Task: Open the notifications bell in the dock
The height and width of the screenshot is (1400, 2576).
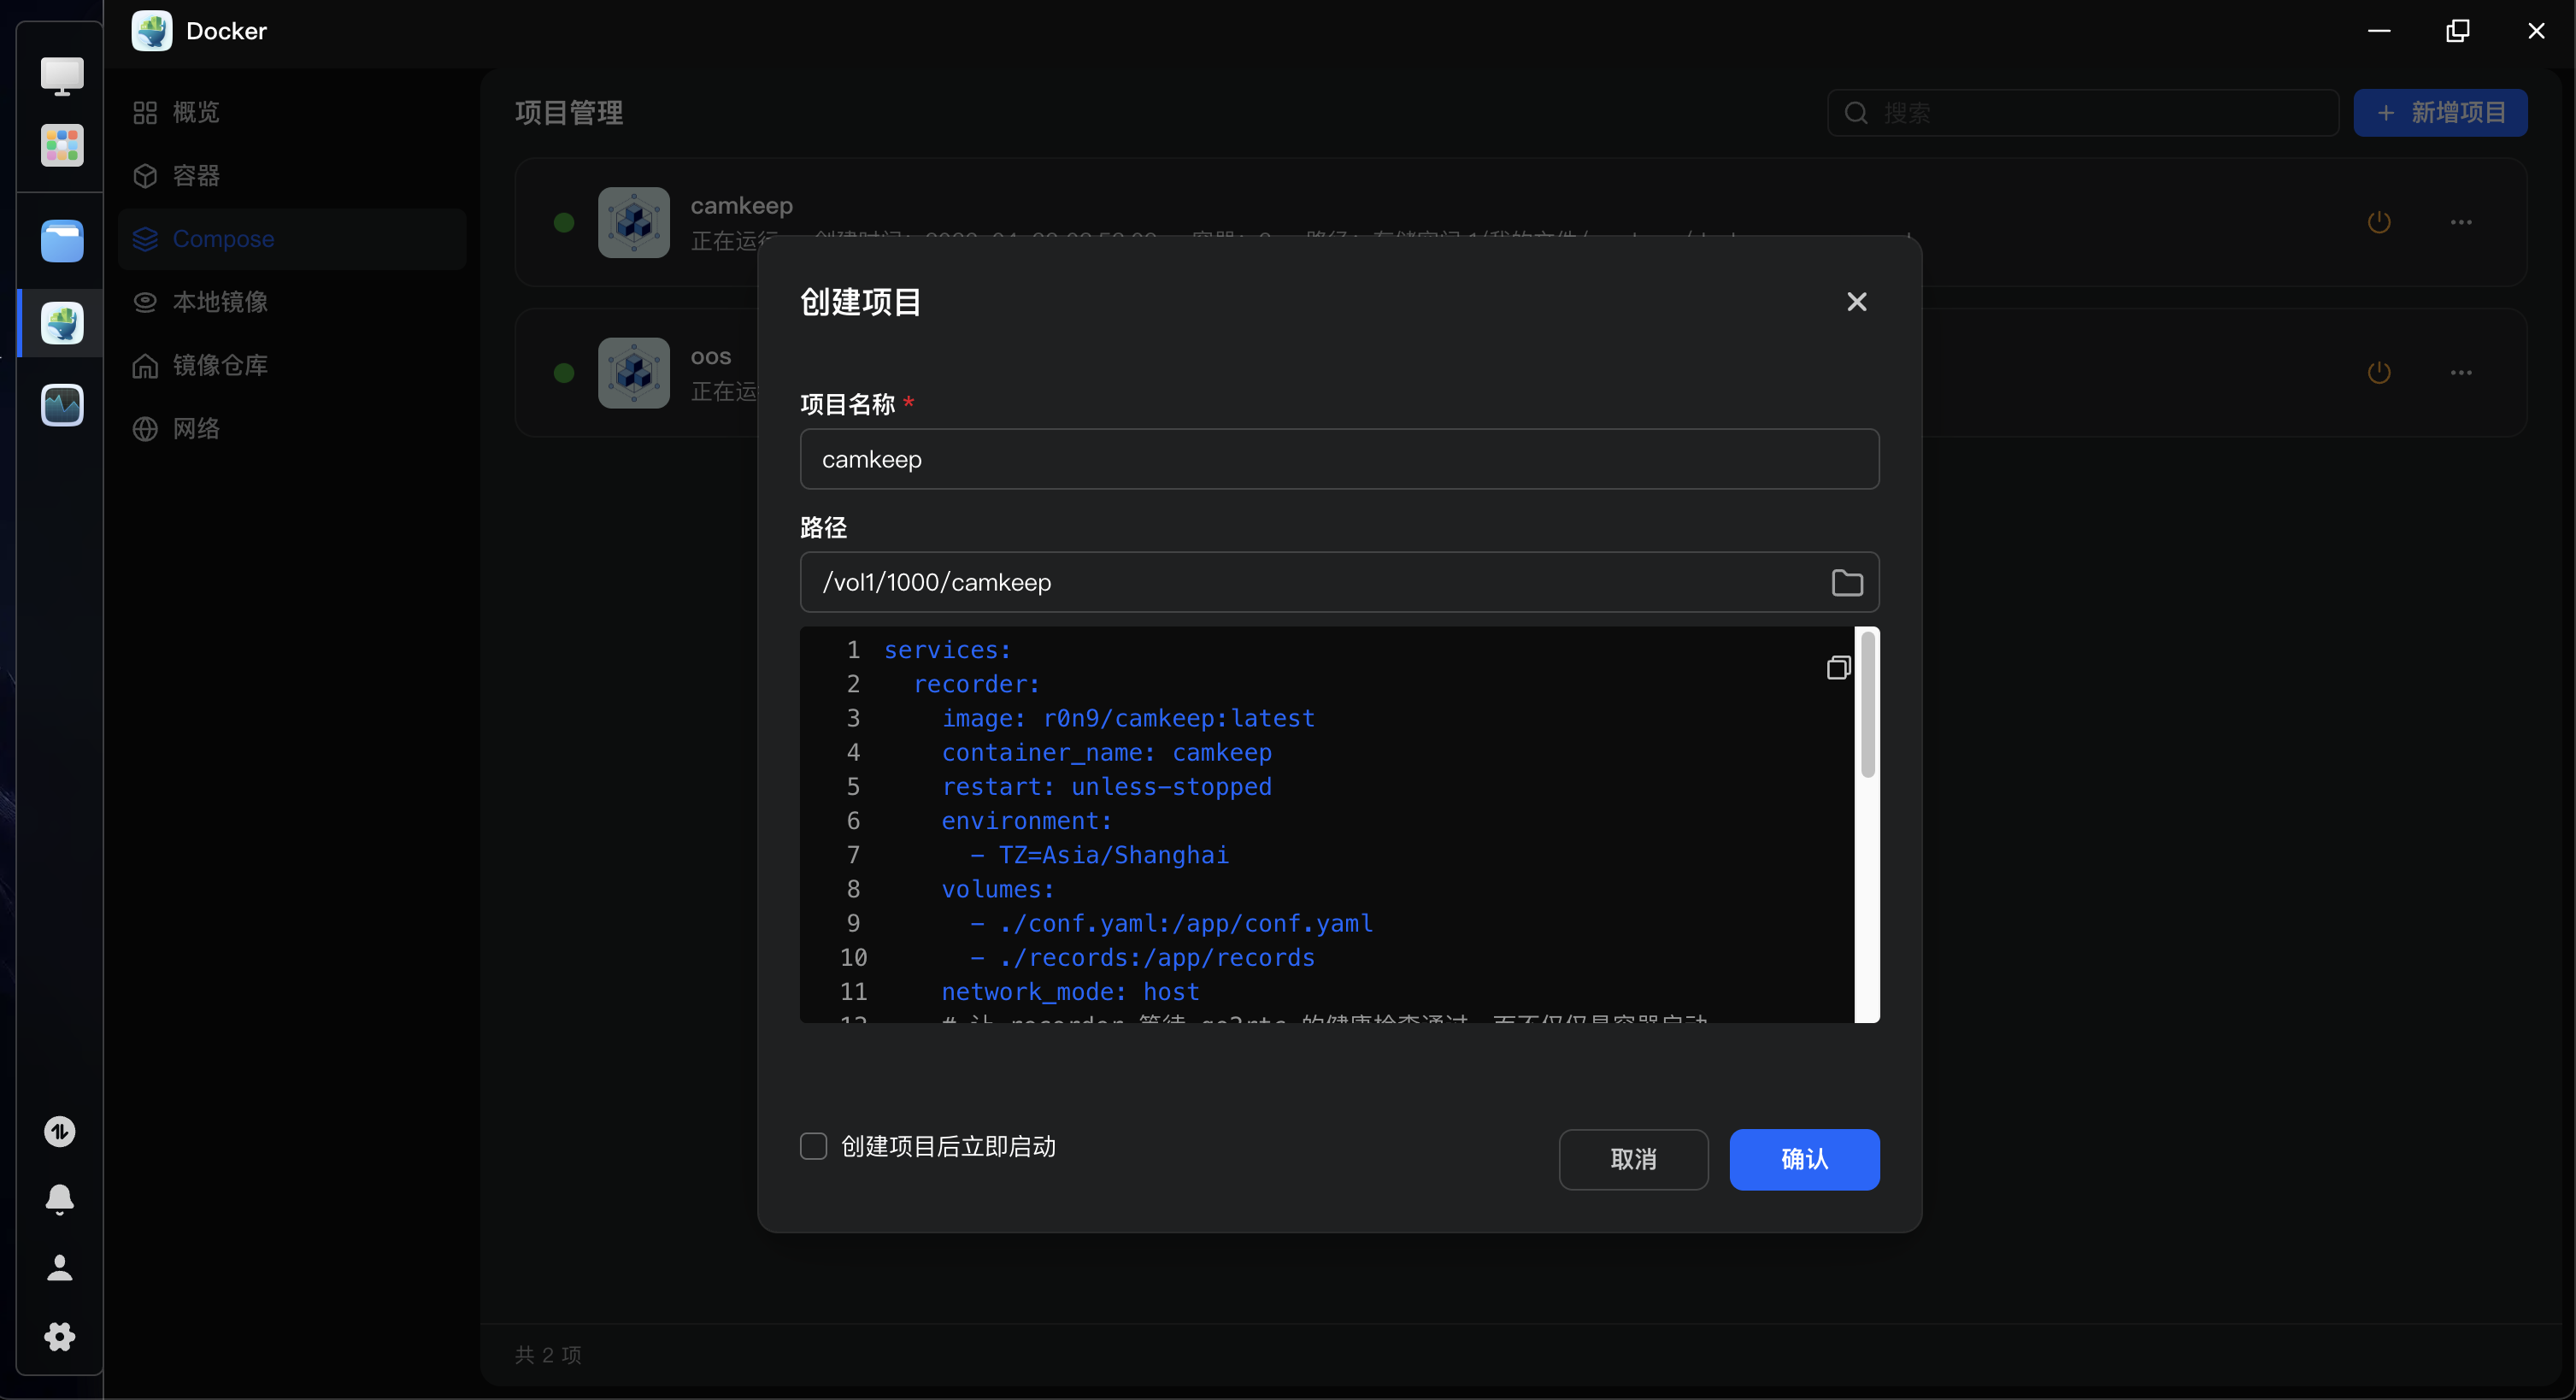Action: point(60,1199)
